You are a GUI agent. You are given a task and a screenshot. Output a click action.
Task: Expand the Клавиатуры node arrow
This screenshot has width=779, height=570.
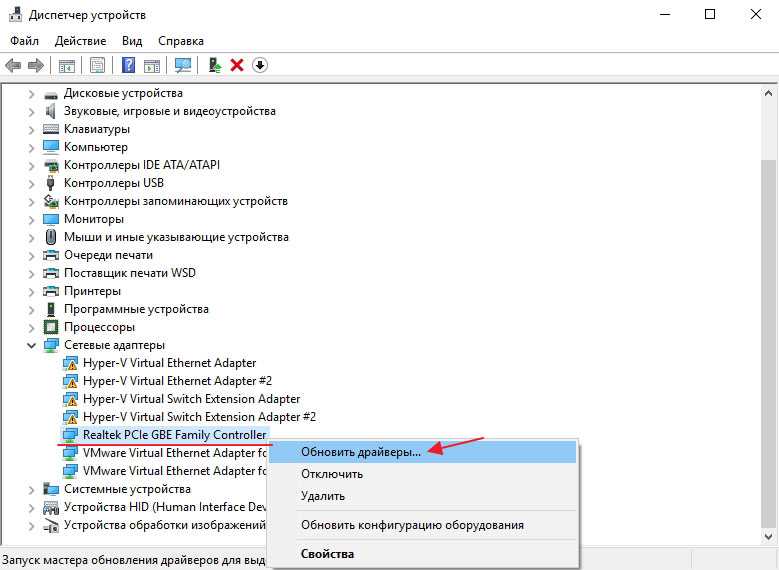[x=31, y=130]
